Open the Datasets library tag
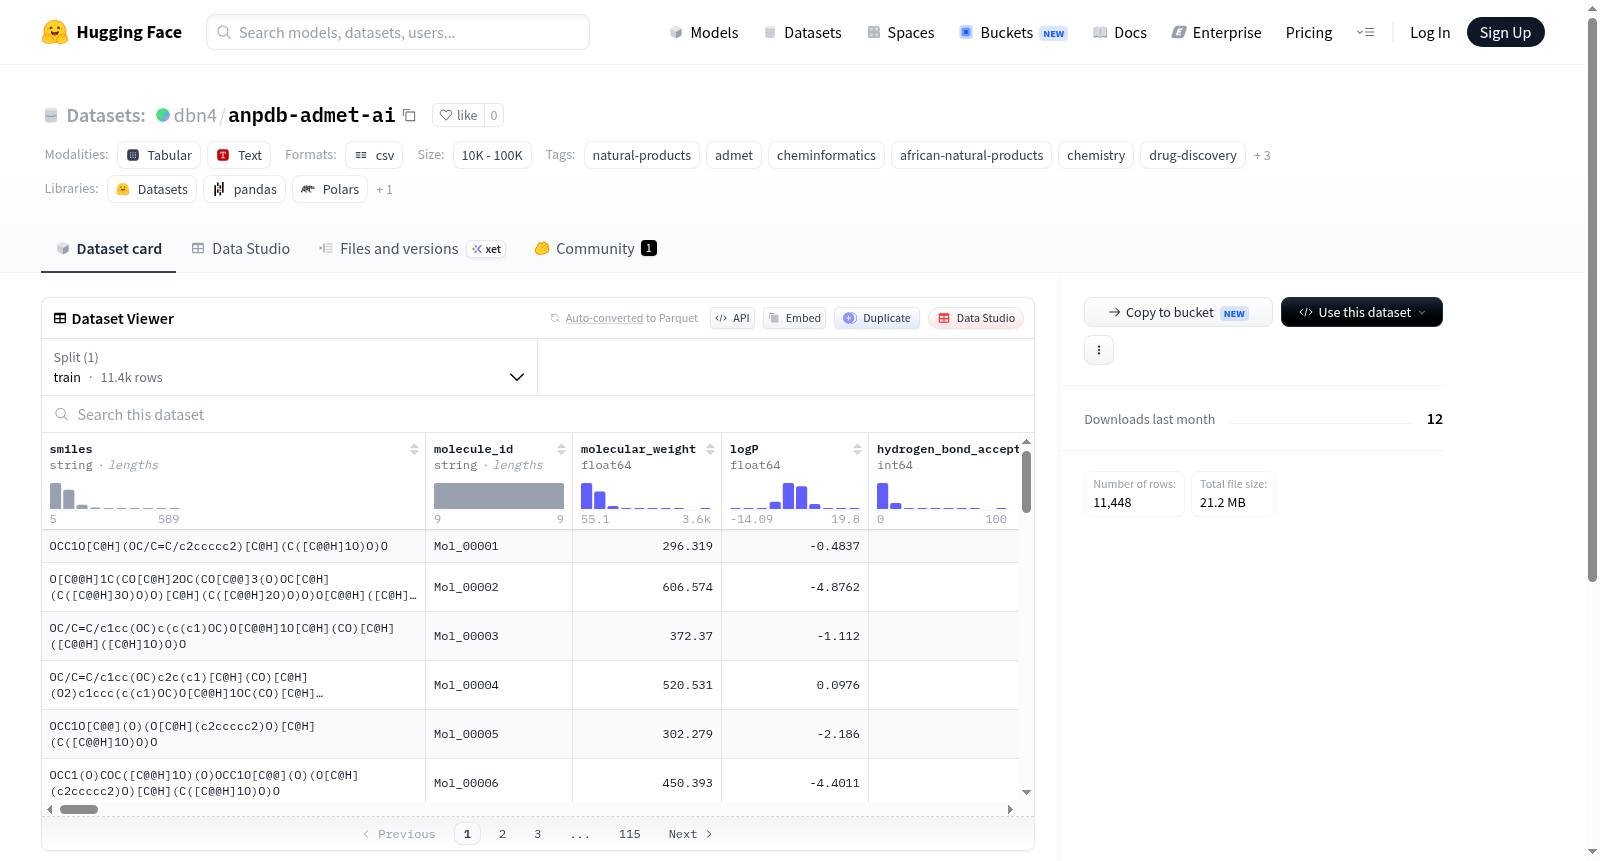The image size is (1600, 861). (x=152, y=189)
